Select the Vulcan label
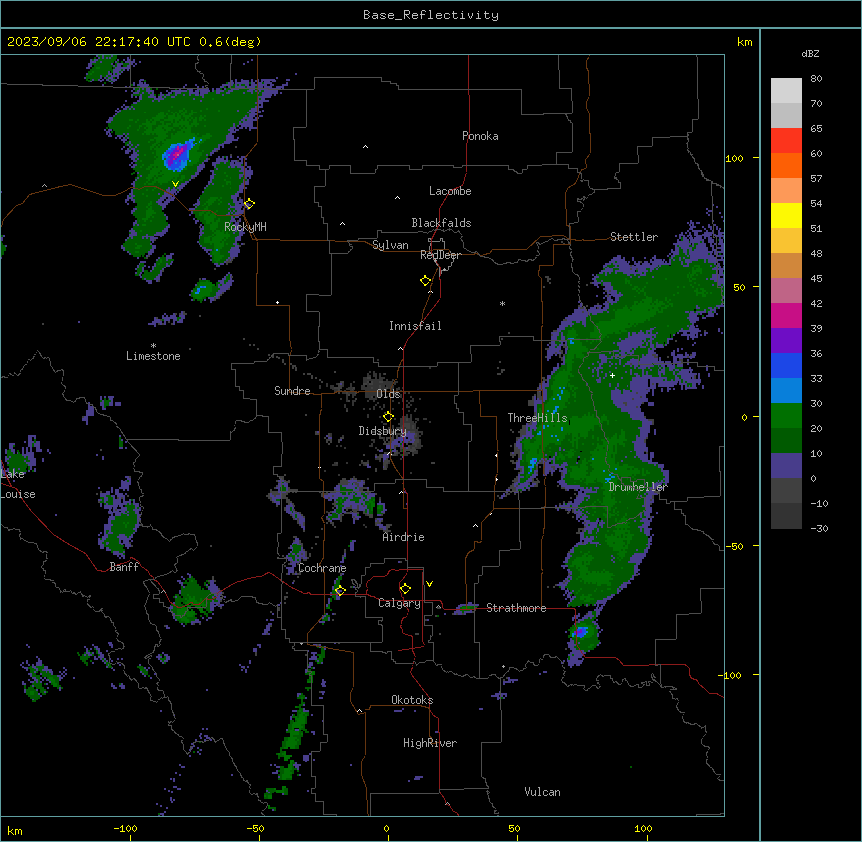 [x=542, y=792]
